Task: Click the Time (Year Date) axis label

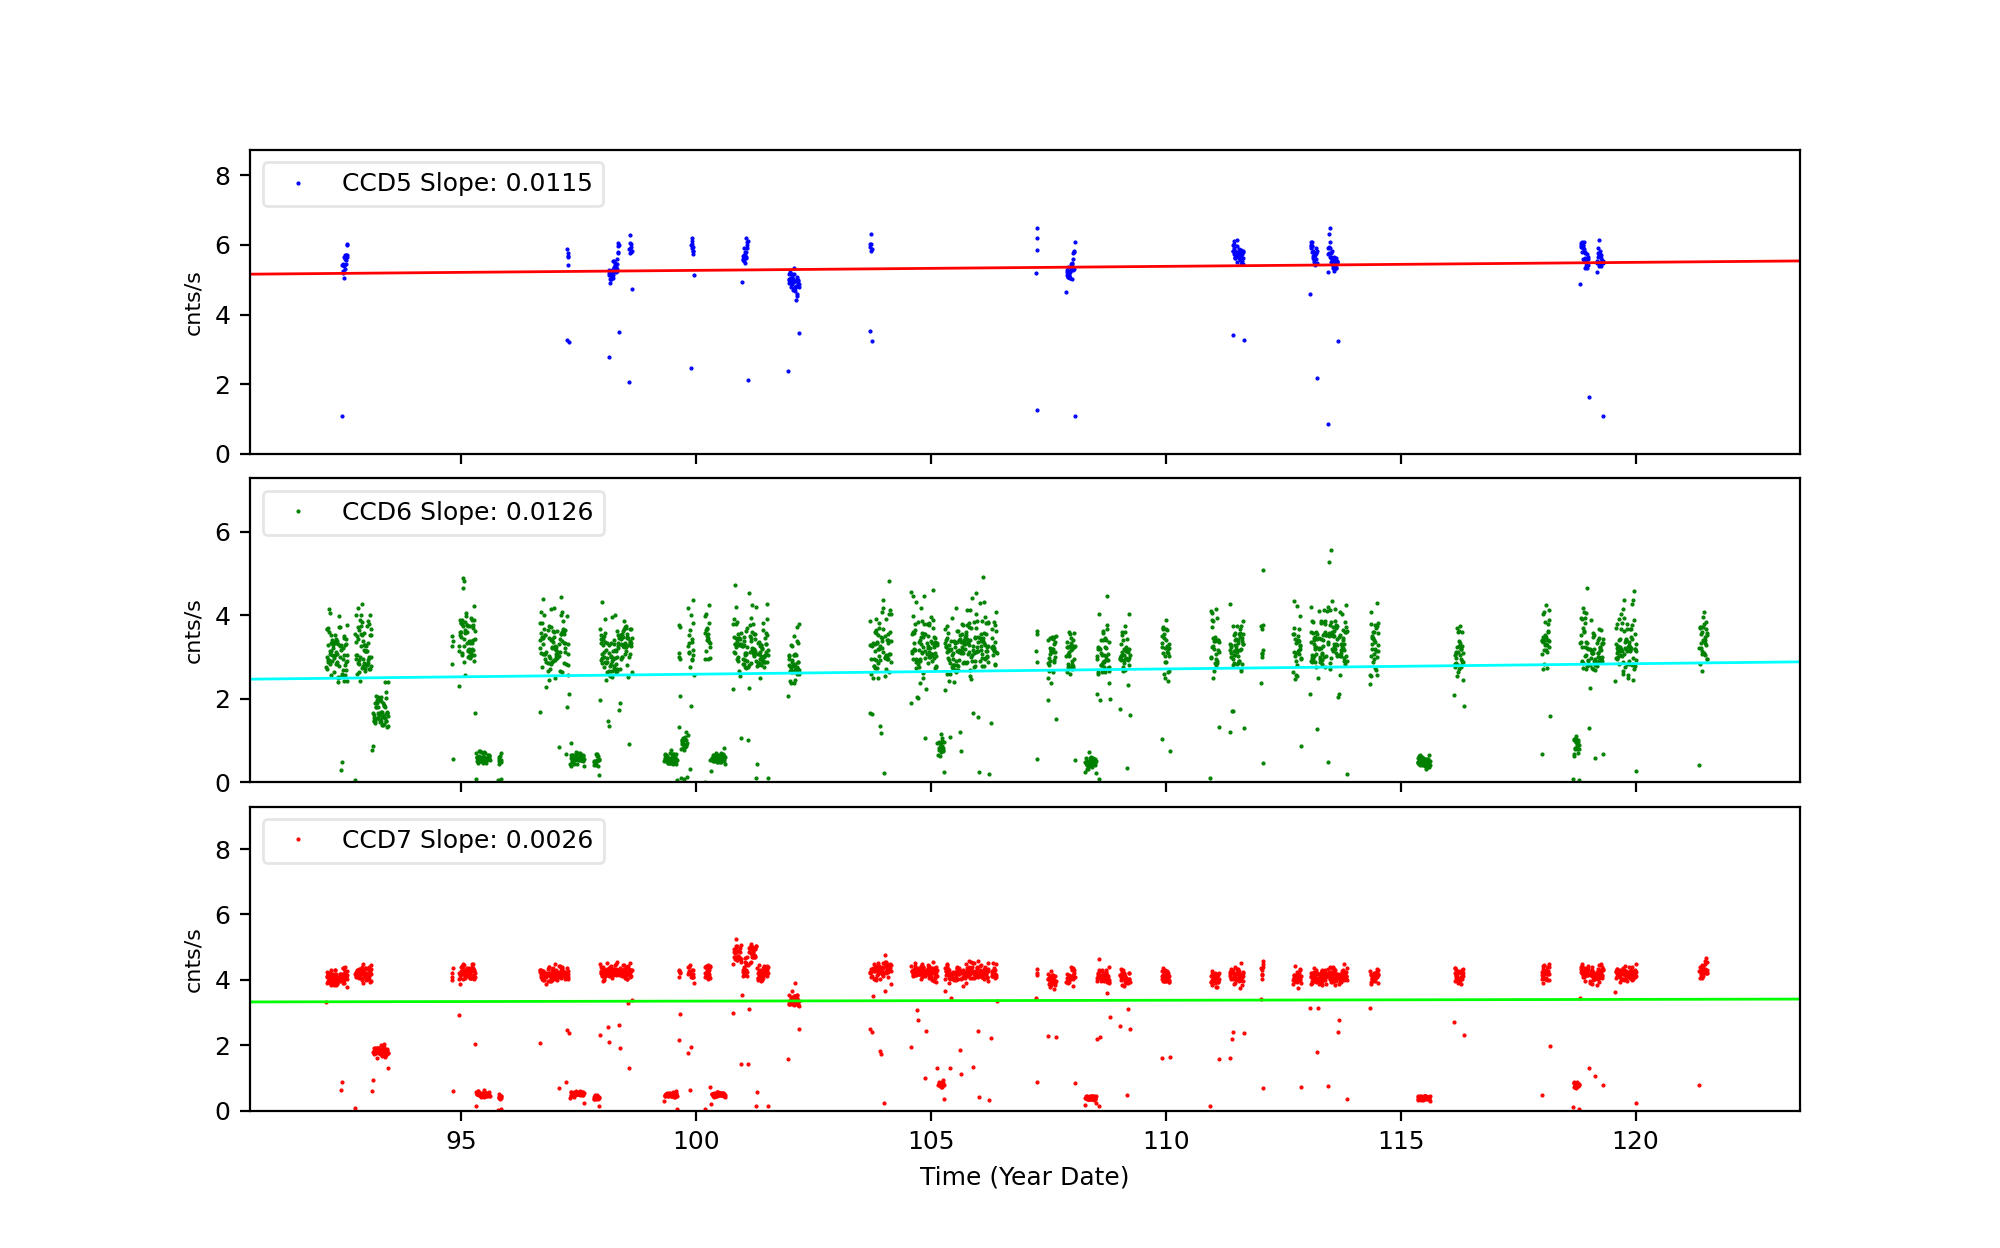Action: (x=1024, y=1177)
